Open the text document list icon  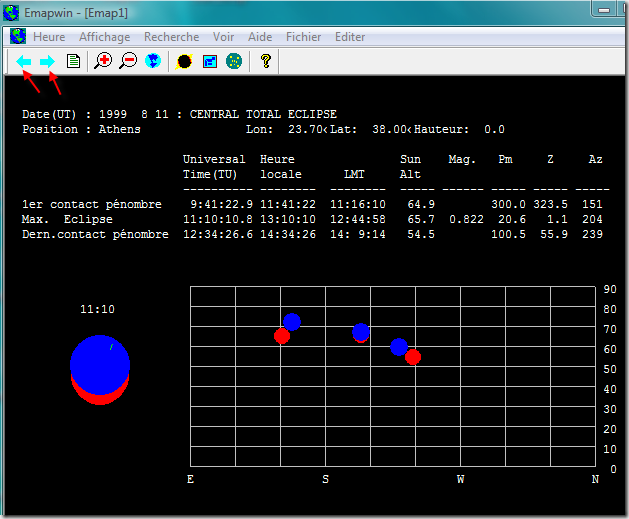point(73,61)
